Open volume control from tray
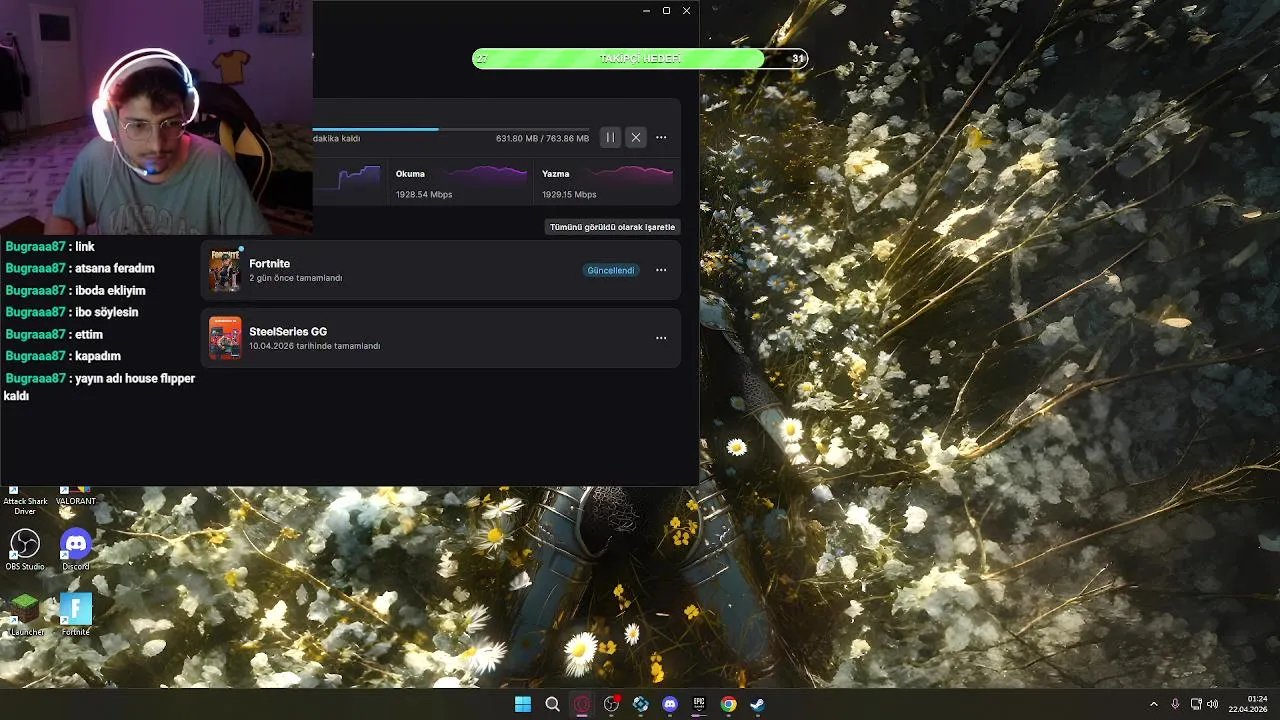 pyautogui.click(x=1213, y=704)
